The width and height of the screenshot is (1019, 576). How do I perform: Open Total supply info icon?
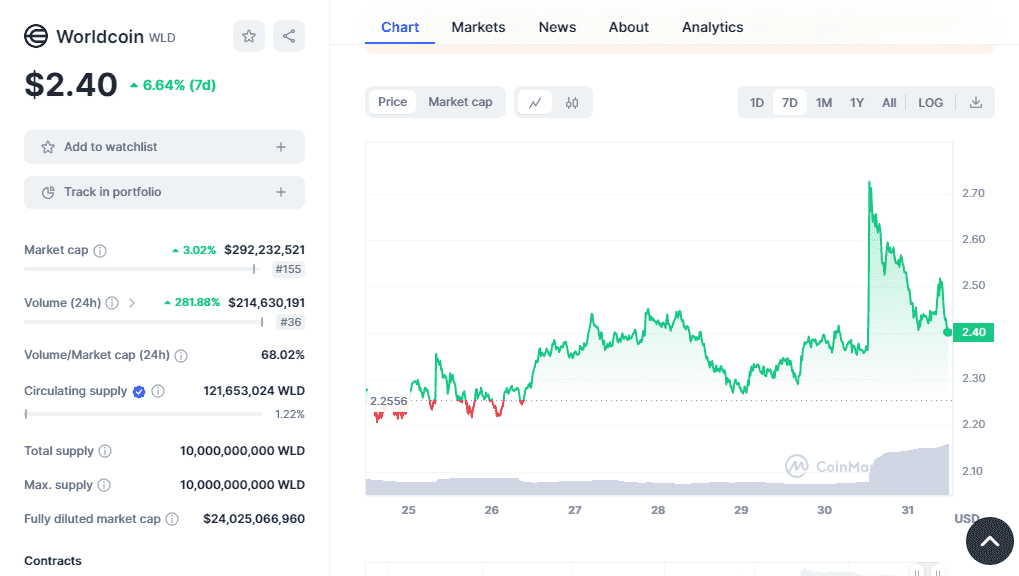(105, 451)
